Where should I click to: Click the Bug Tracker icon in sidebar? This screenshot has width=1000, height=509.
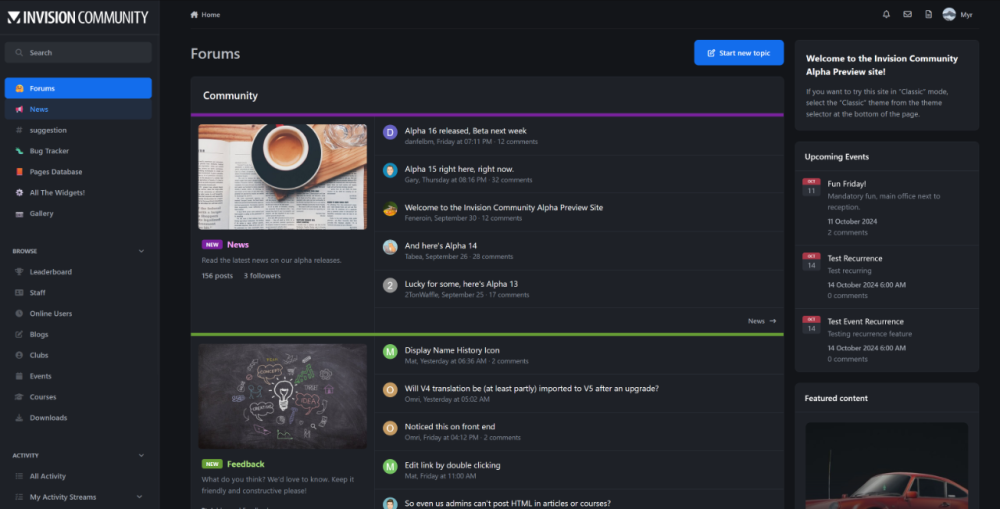tap(19, 151)
